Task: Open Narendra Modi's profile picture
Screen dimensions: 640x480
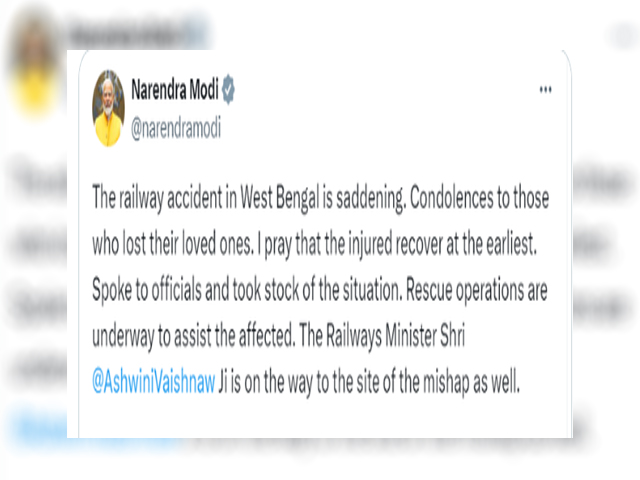Action: tap(109, 108)
